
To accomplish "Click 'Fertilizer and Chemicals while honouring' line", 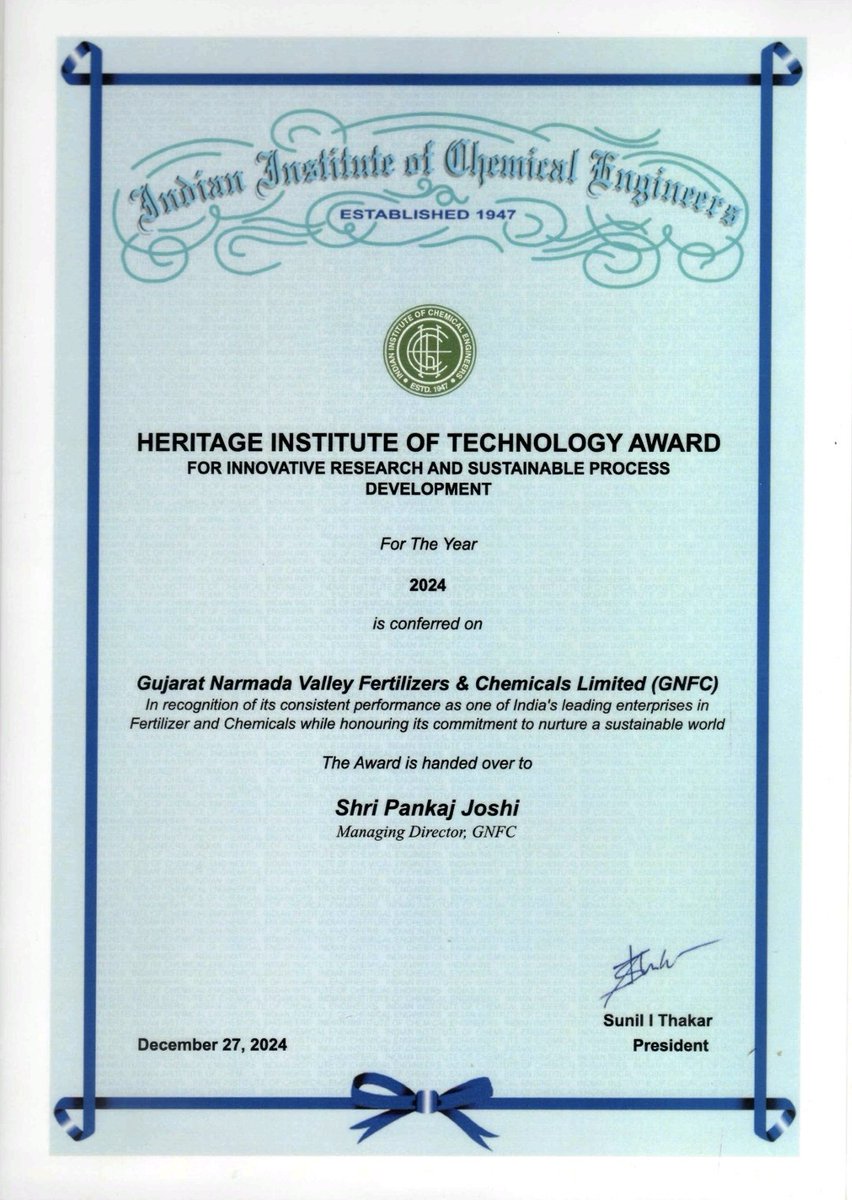I will tap(427, 723).
